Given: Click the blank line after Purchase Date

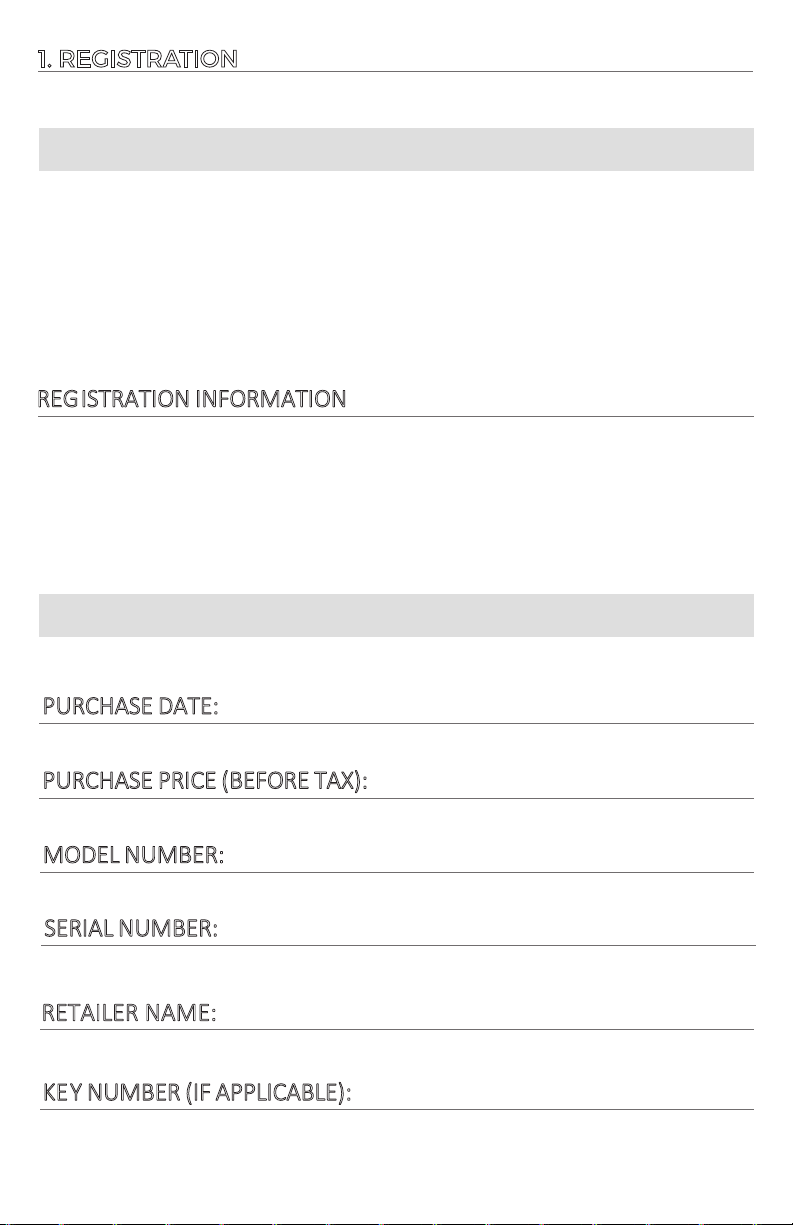Looking at the screenshot, I should (x=487, y=715).
